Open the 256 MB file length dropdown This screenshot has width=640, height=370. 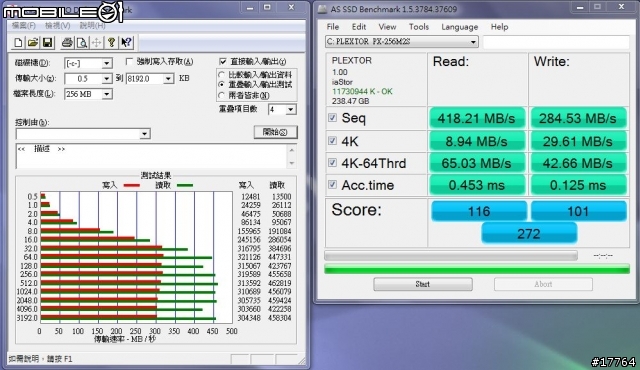point(107,94)
